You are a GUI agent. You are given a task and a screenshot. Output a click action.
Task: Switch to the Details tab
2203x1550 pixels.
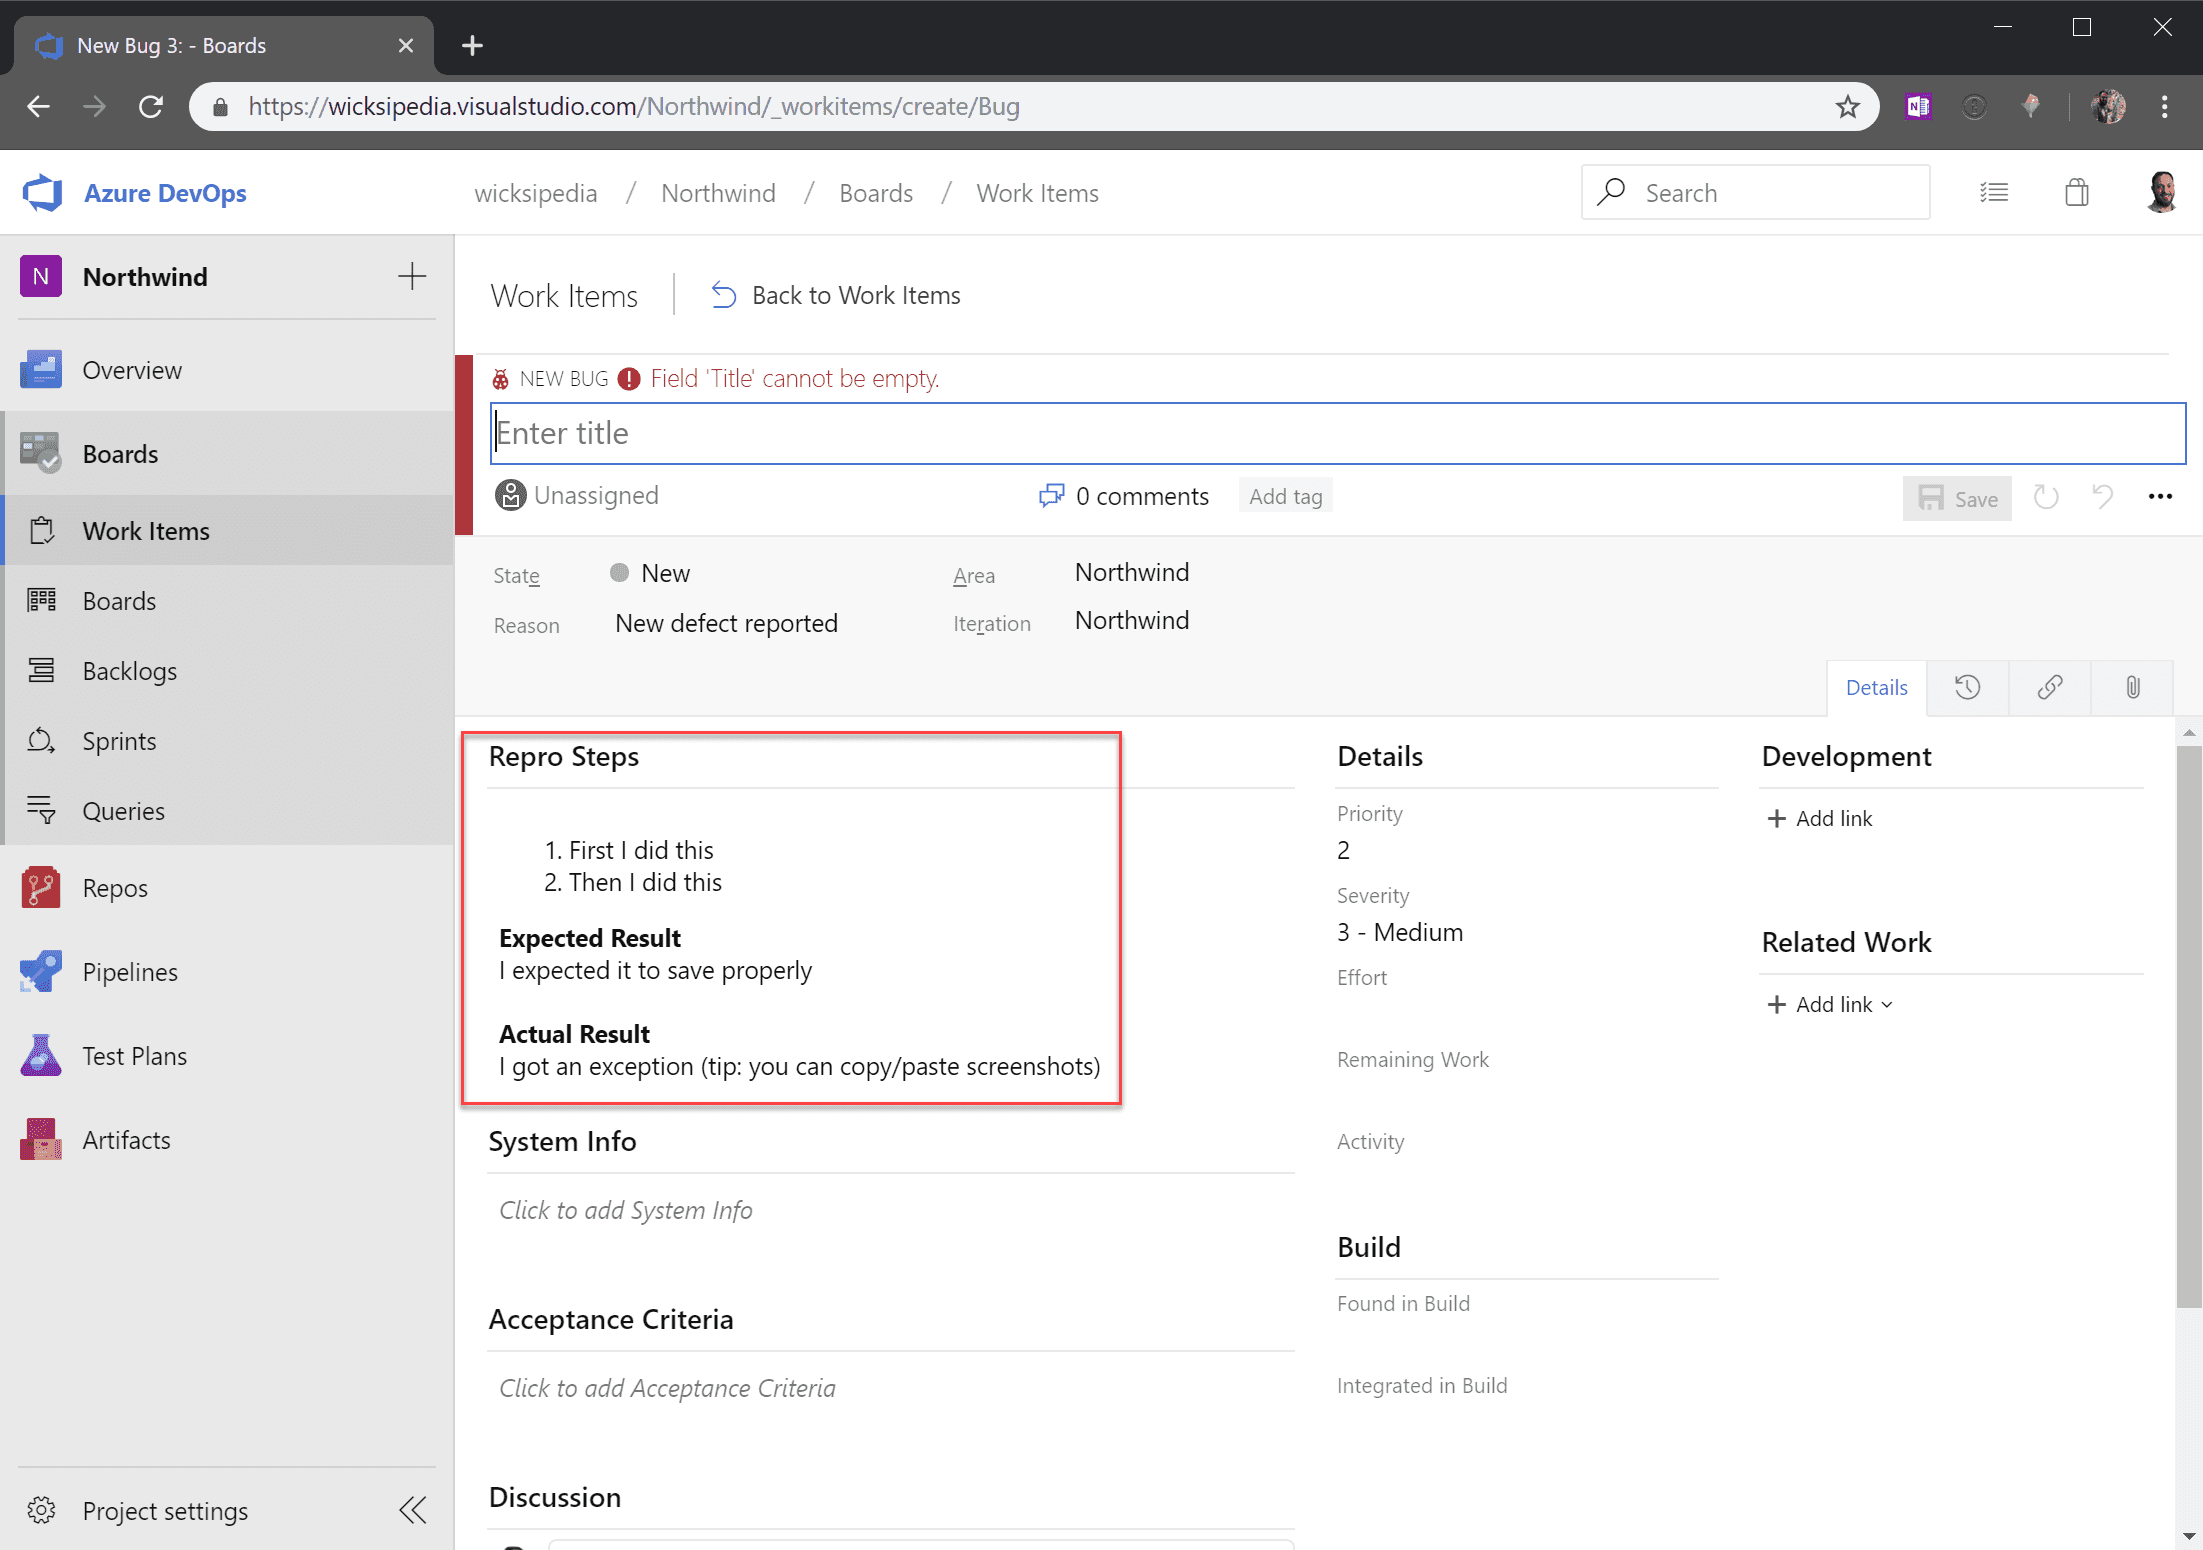pyautogui.click(x=1876, y=687)
